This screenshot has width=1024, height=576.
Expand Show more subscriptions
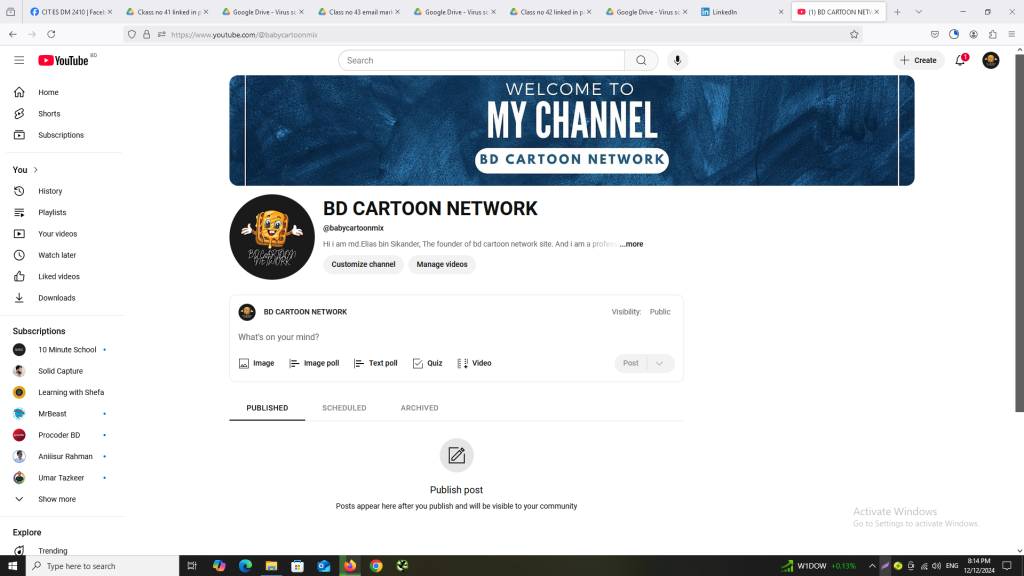tap(56, 499)
